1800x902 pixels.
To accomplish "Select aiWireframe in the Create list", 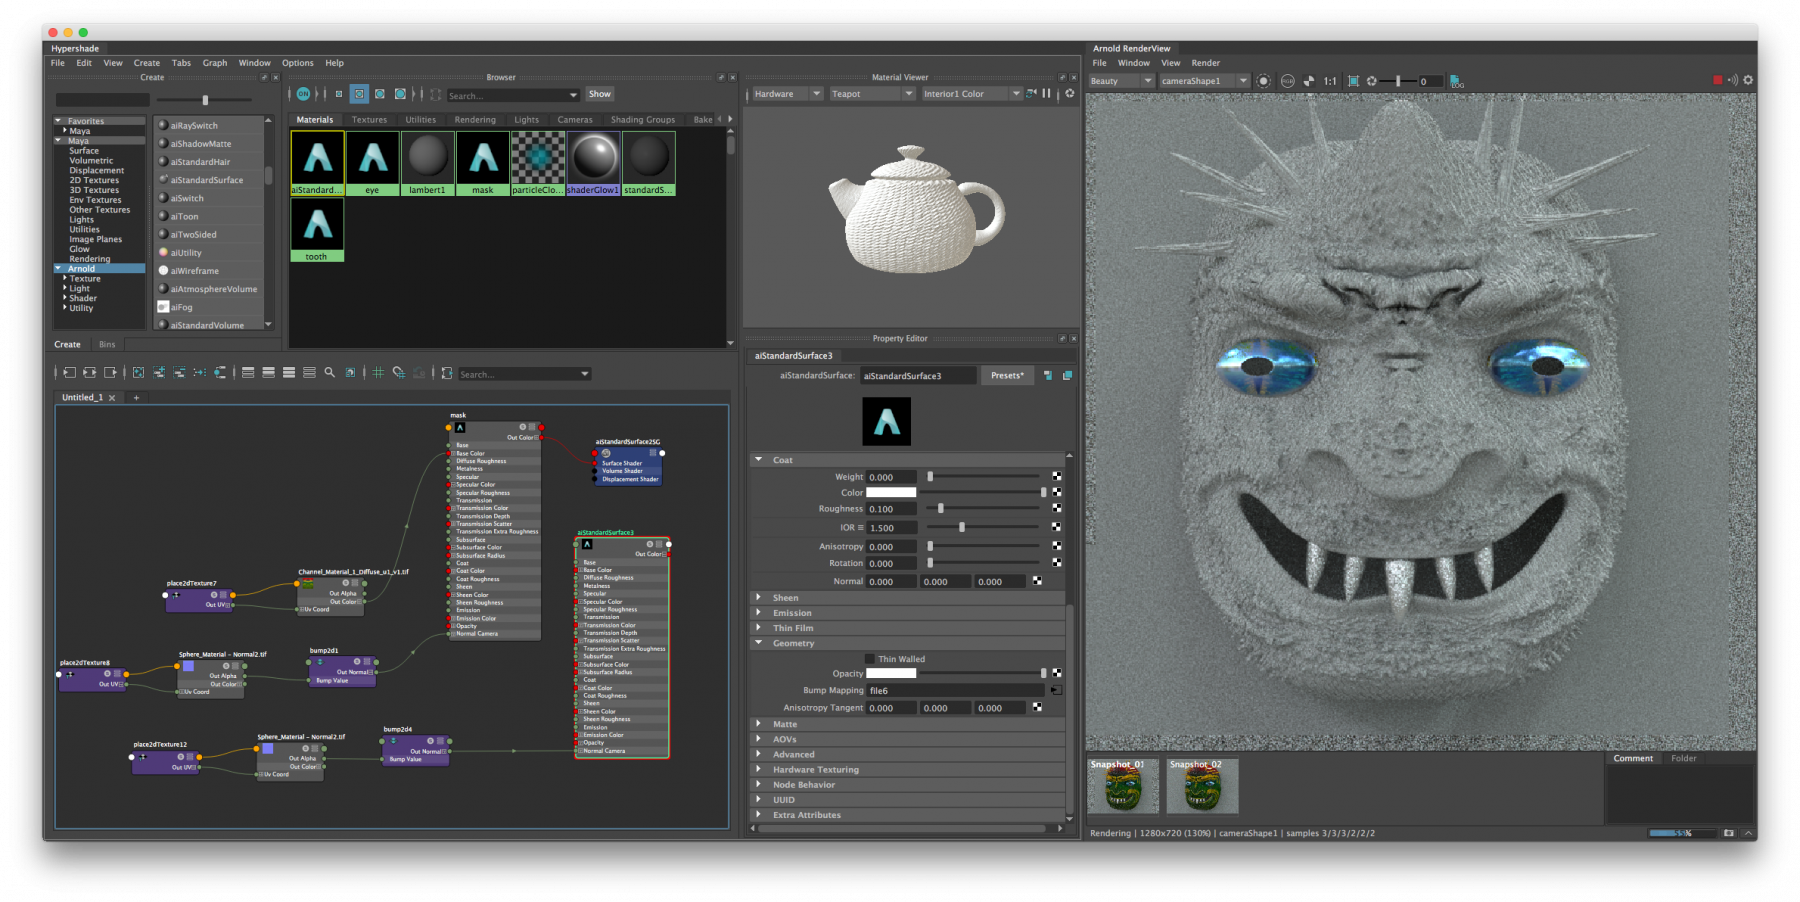I will click(x=209, y=271).
